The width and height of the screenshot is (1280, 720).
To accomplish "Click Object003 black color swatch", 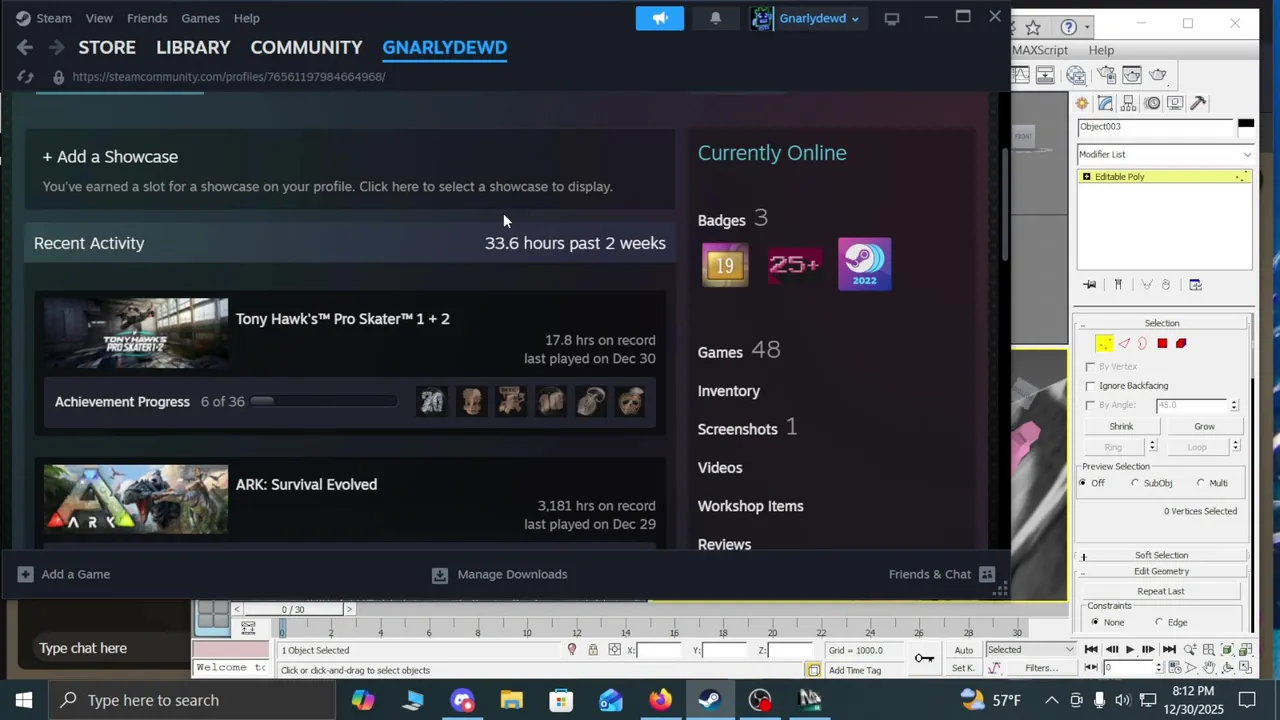I will coord(1246,127).
